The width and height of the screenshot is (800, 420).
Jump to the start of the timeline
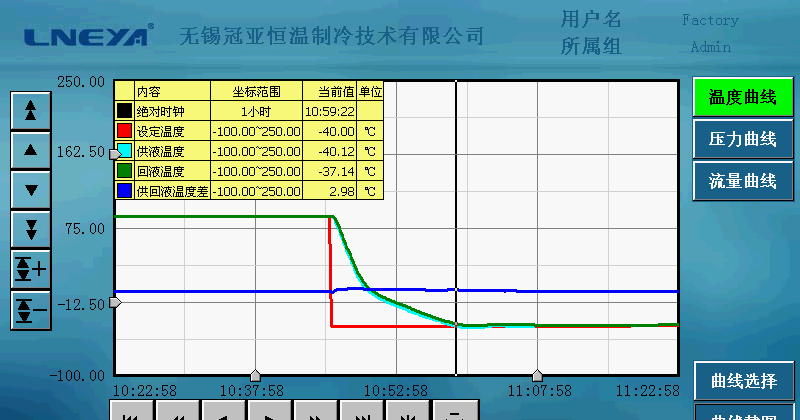[x=130, y=414]
